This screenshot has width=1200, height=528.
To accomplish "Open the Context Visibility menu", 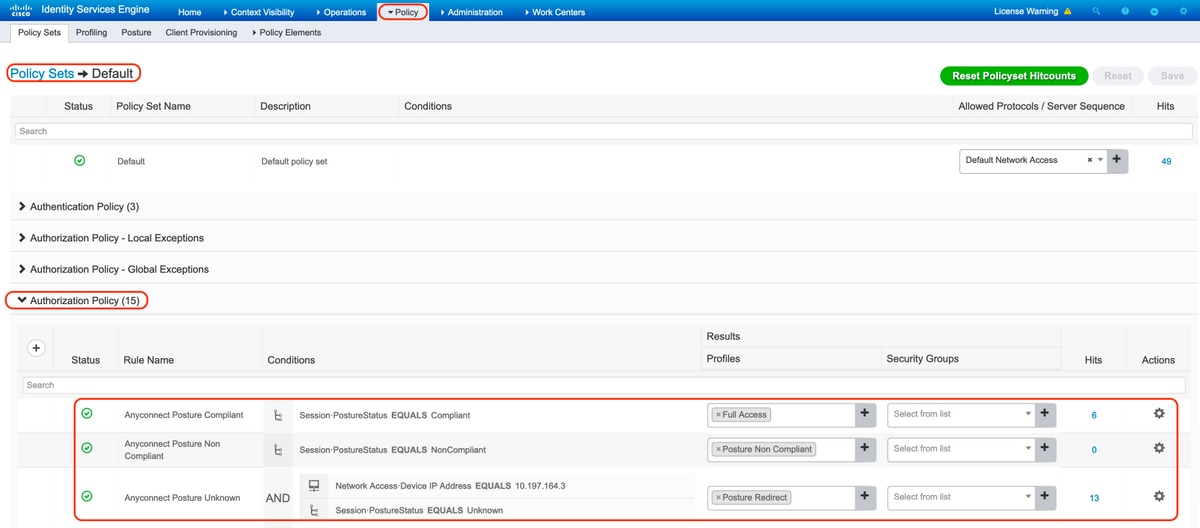I will click(260, 12).
